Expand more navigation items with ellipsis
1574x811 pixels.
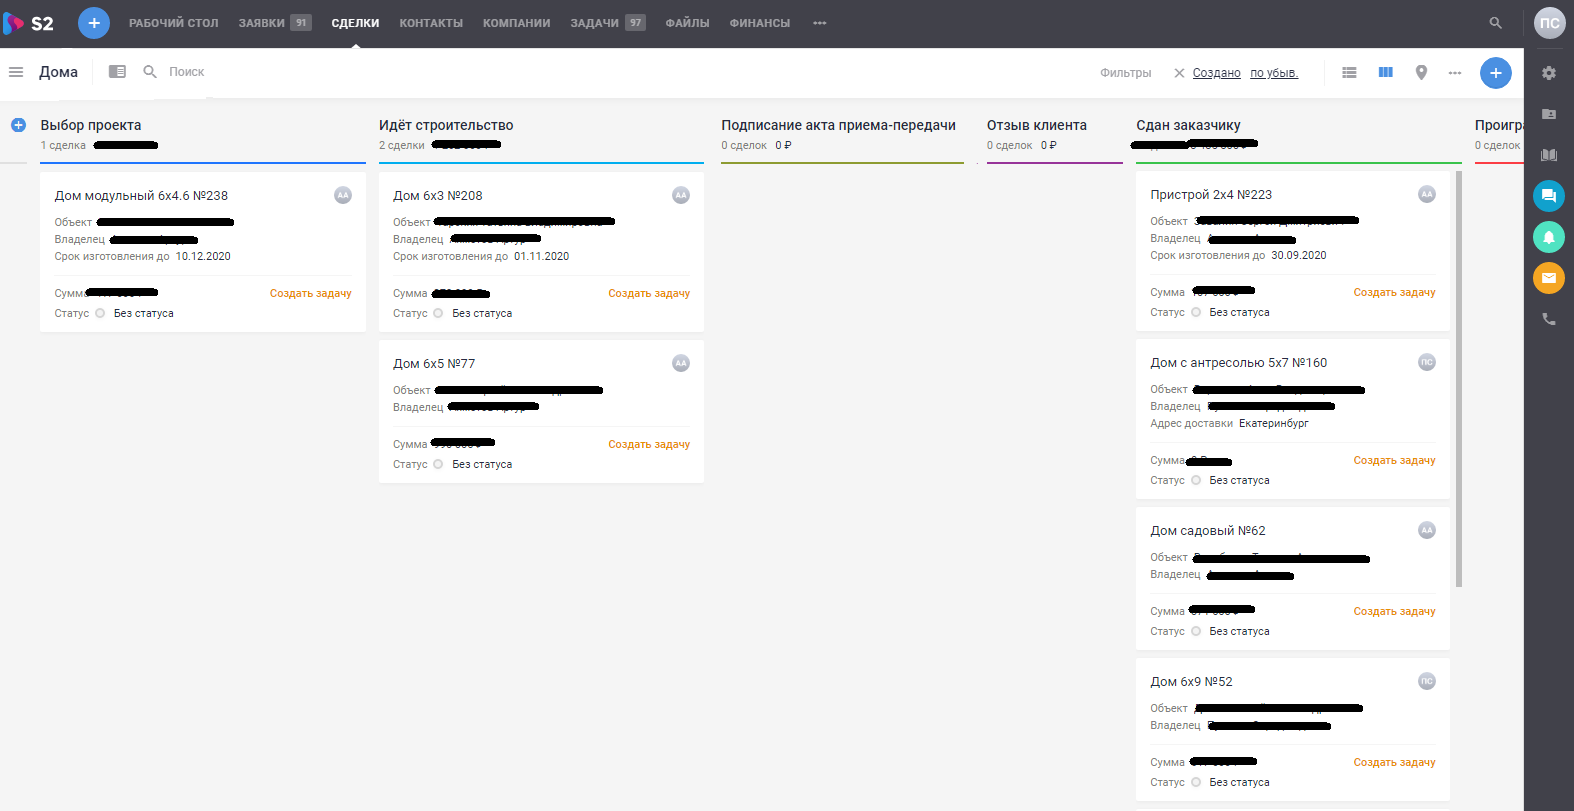coord(820,23)
